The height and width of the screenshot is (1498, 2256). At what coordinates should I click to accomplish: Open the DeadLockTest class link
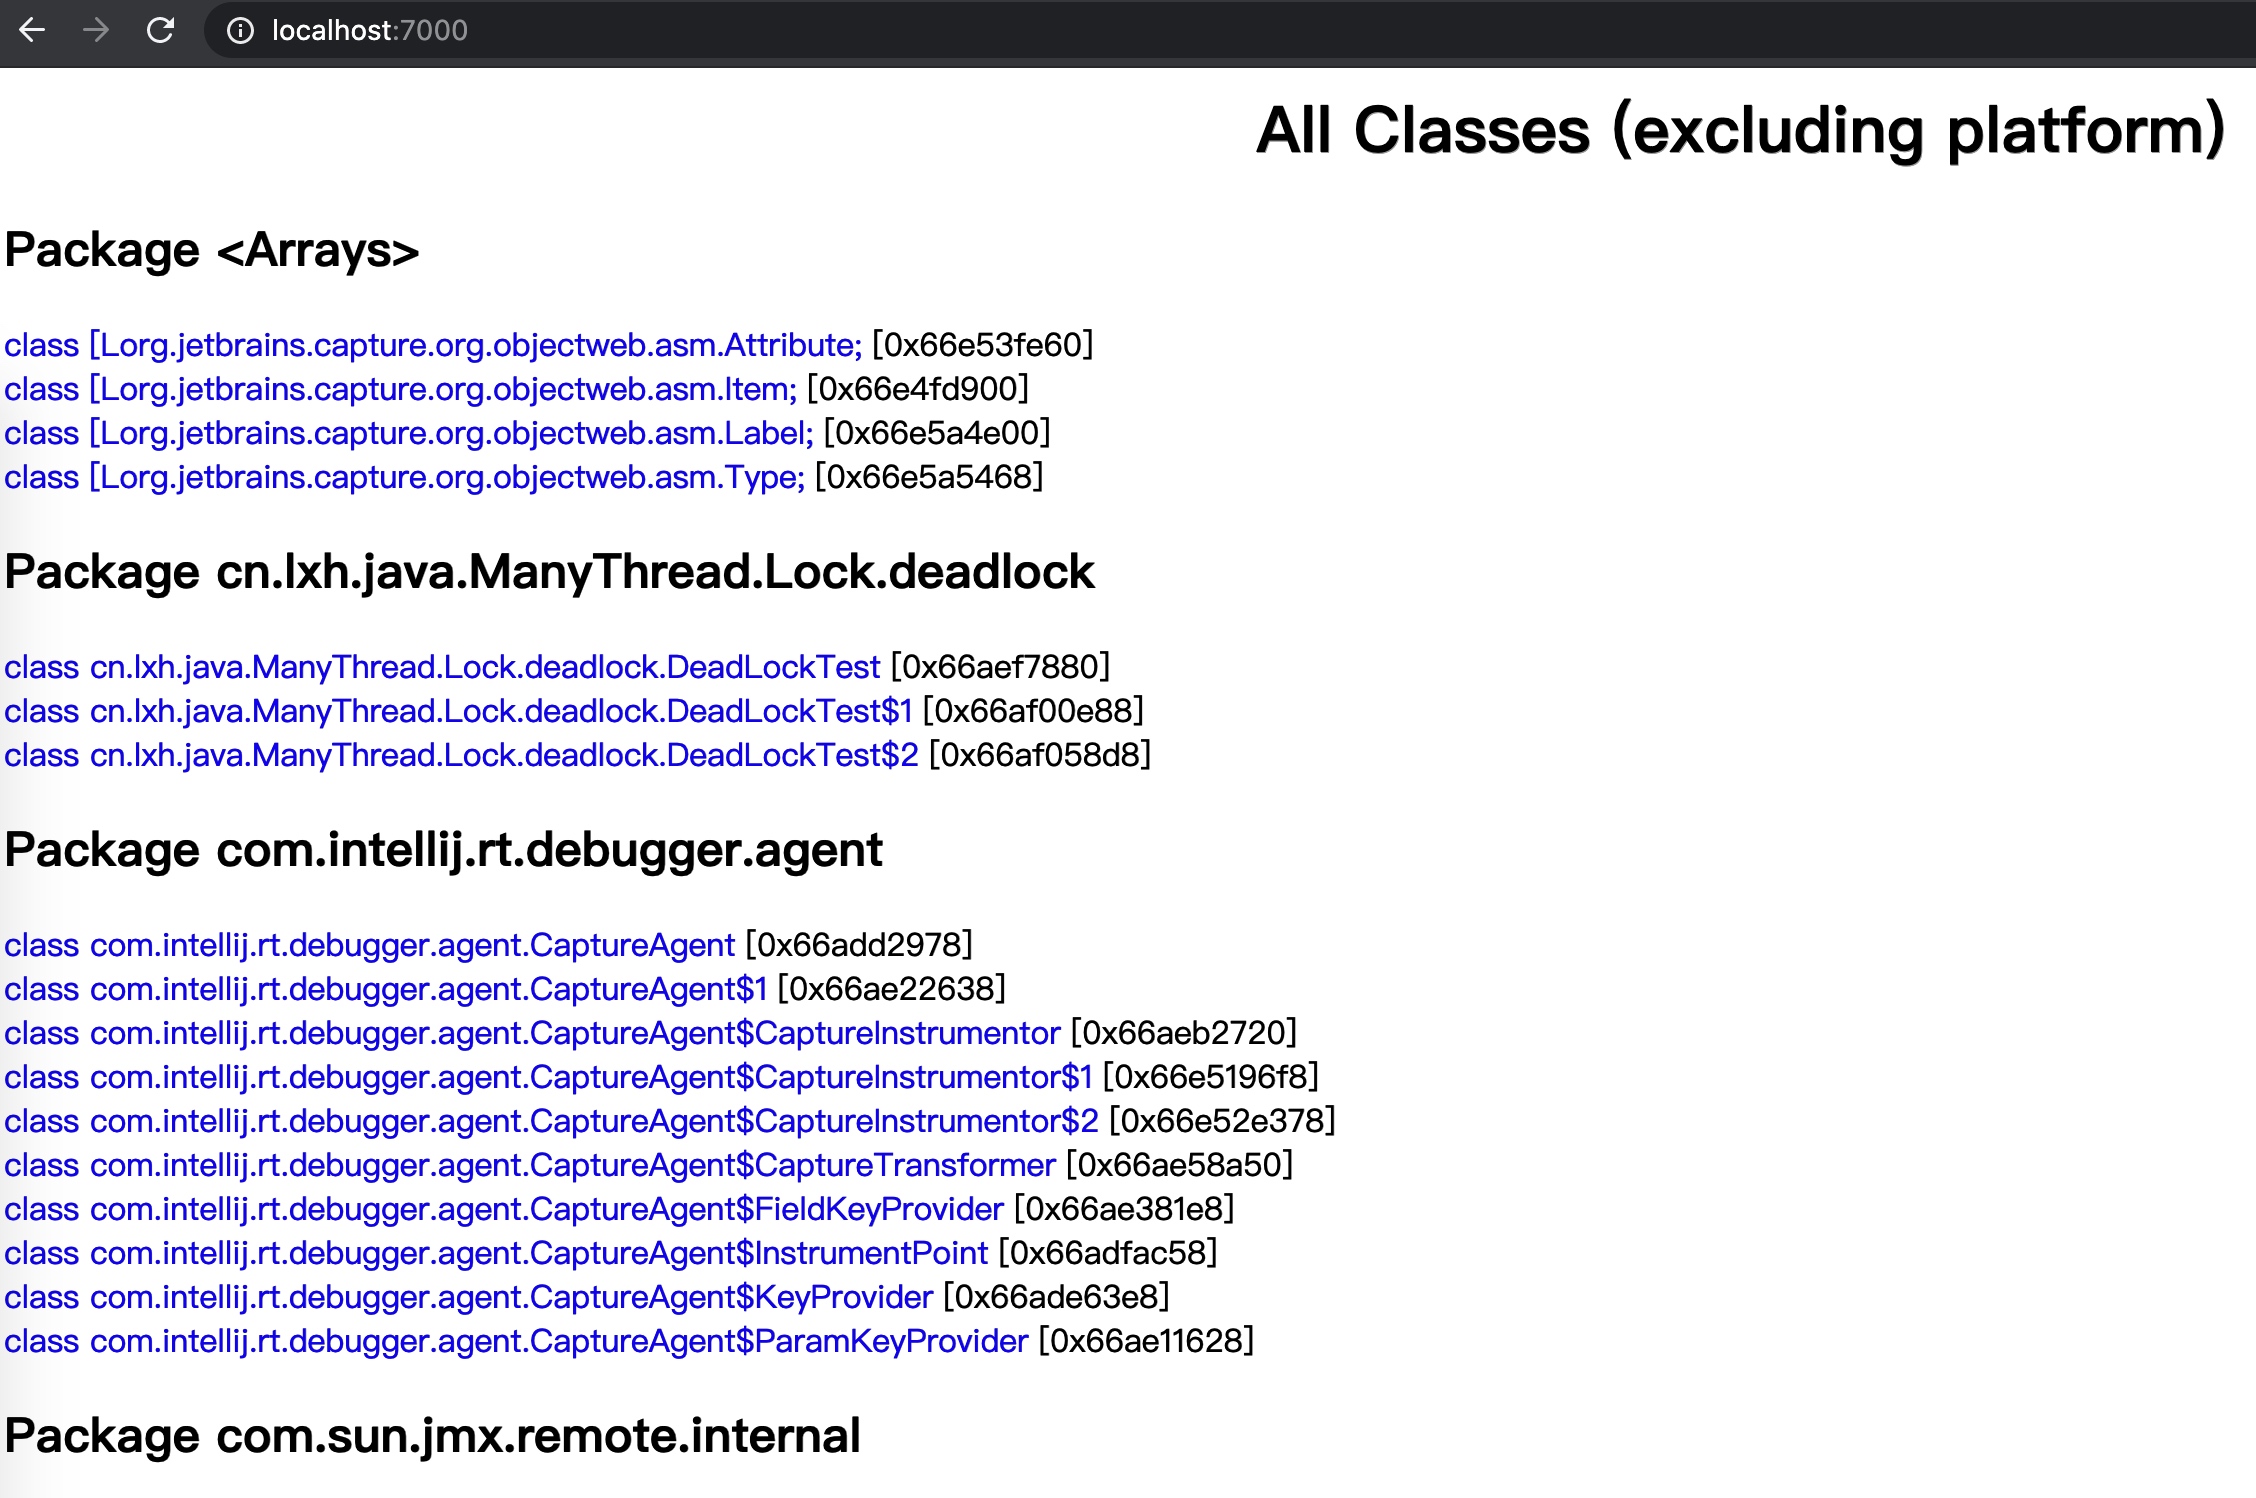(x=442, y=667)
